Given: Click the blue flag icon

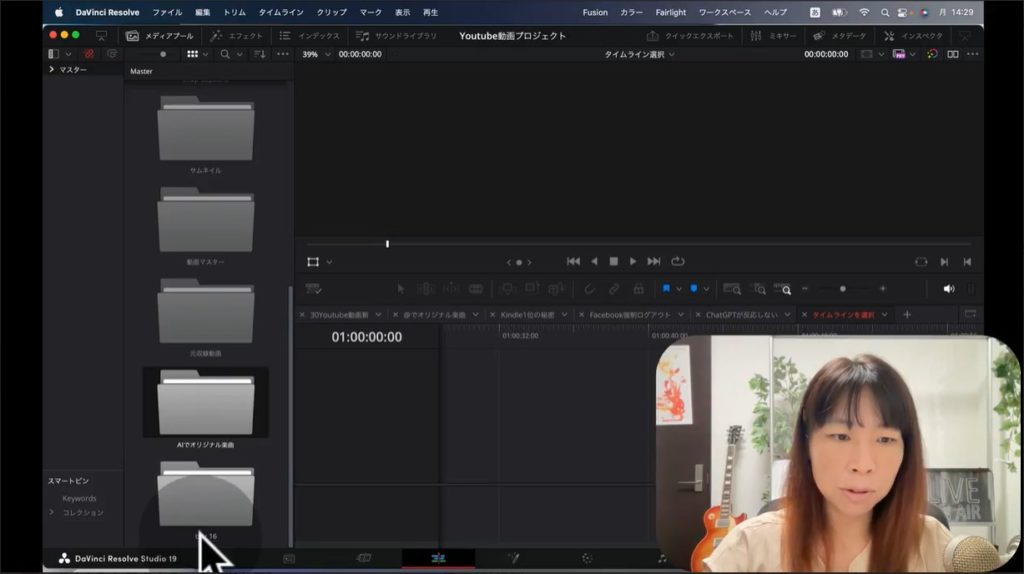Looking at the screenshot, I should coord(665,289).
